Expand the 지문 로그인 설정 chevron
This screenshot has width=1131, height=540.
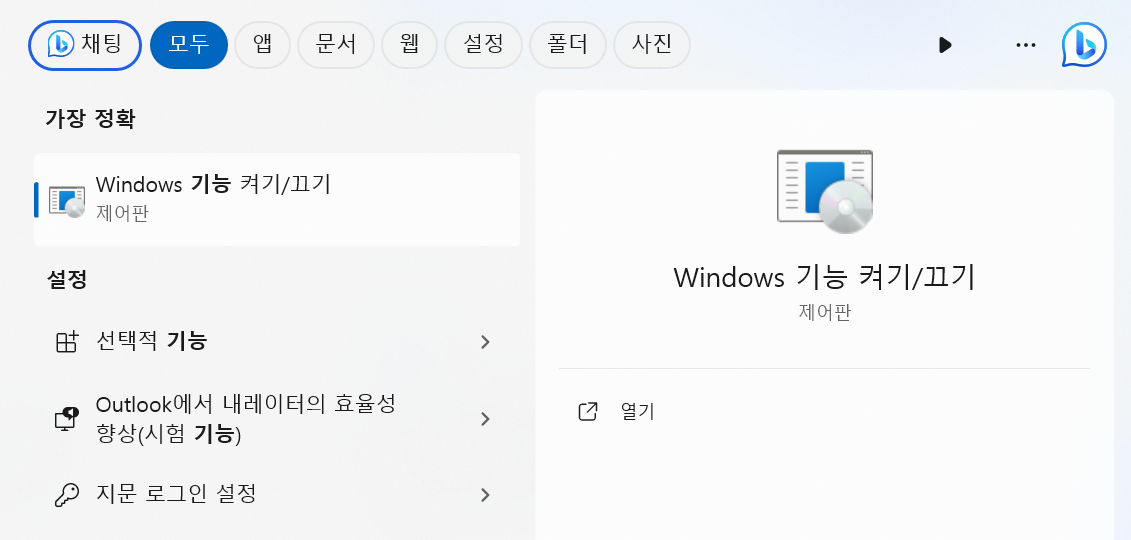point(485,495)
